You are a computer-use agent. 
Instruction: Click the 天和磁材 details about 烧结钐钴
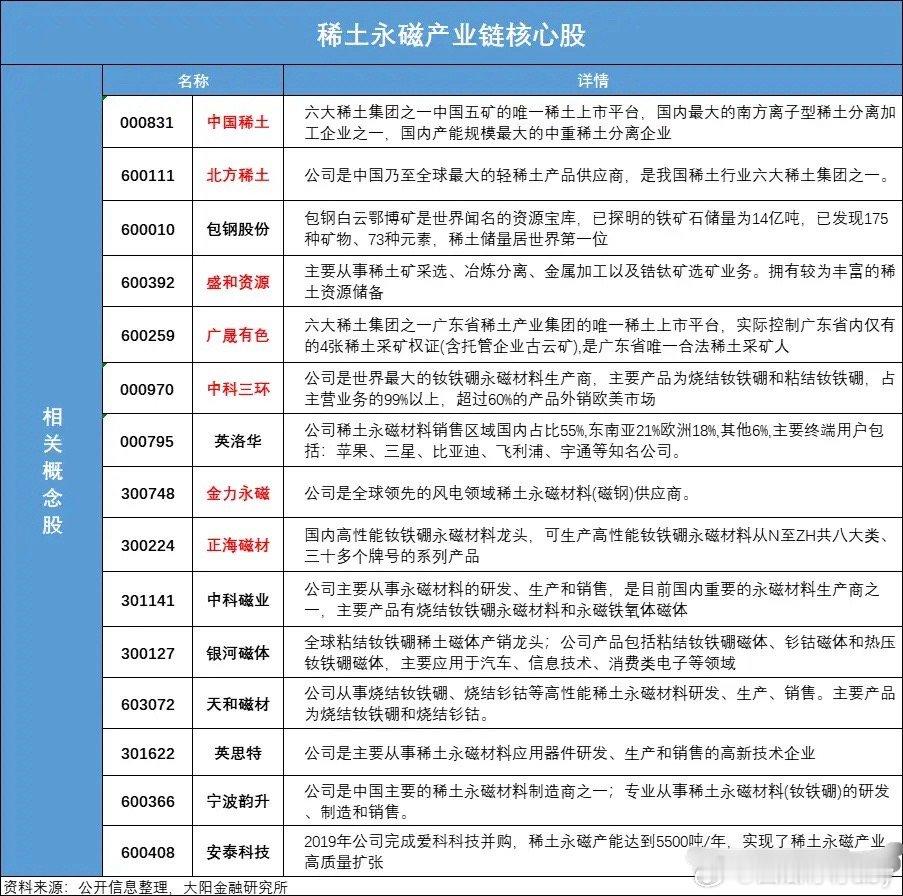[600, 704]
